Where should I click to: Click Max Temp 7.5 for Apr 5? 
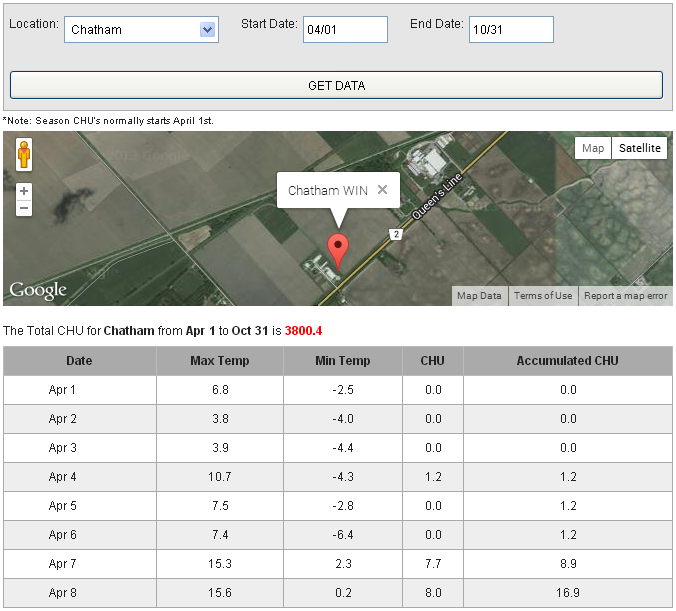tap(220, 506)
